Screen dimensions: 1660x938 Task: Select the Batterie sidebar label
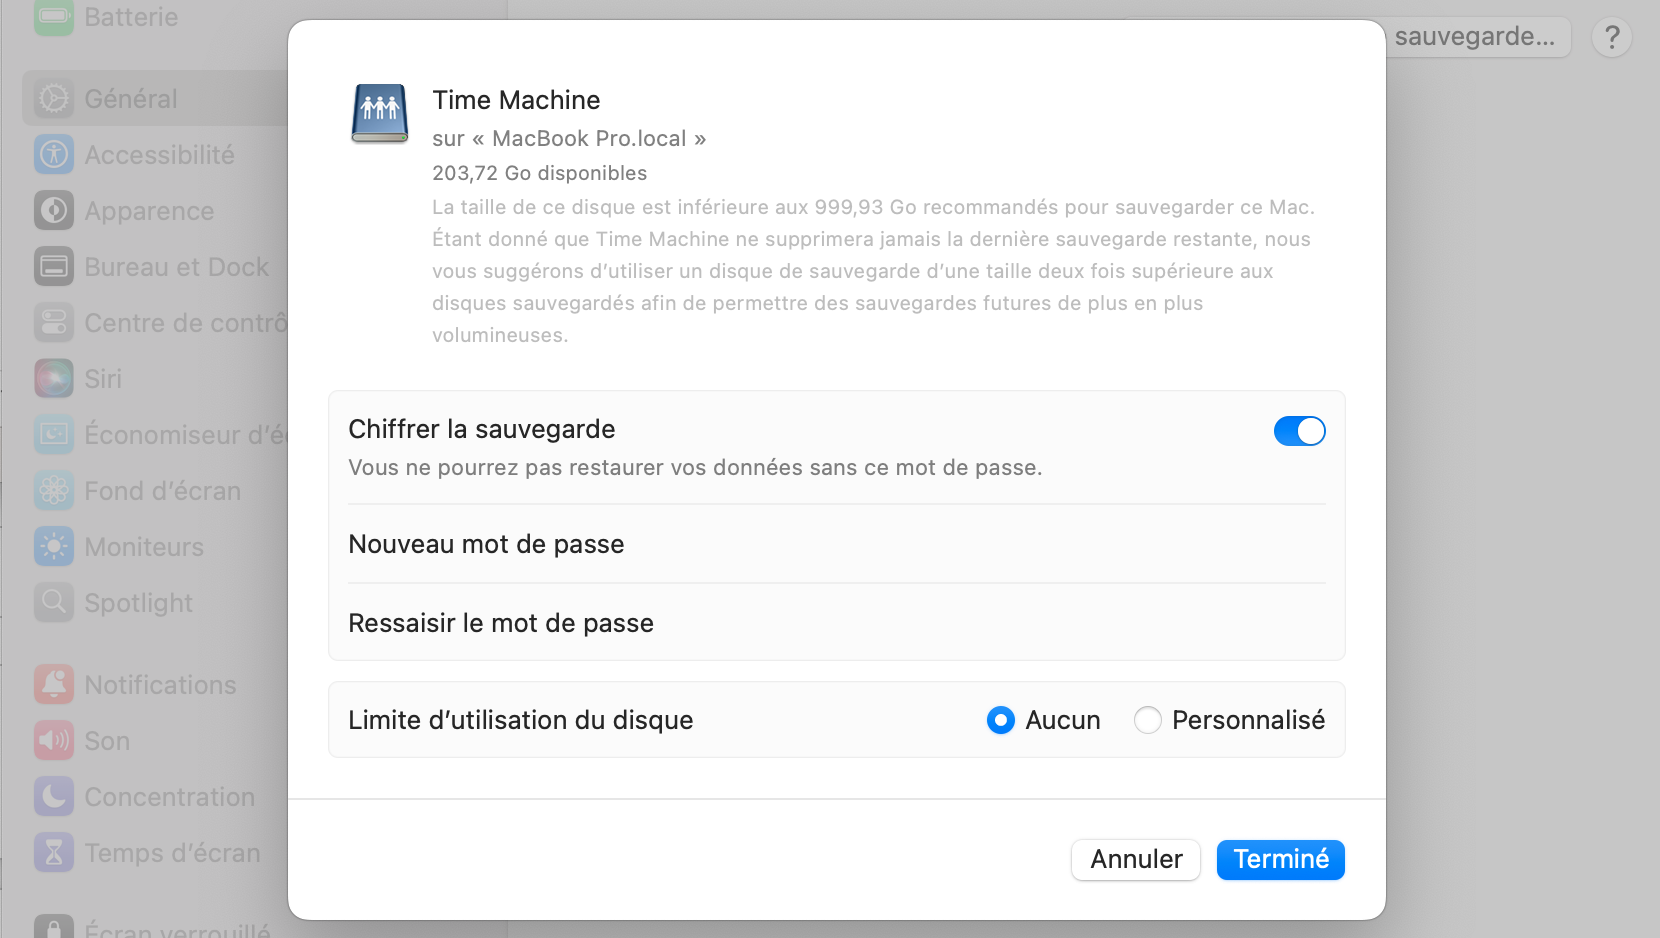(131, 17)
